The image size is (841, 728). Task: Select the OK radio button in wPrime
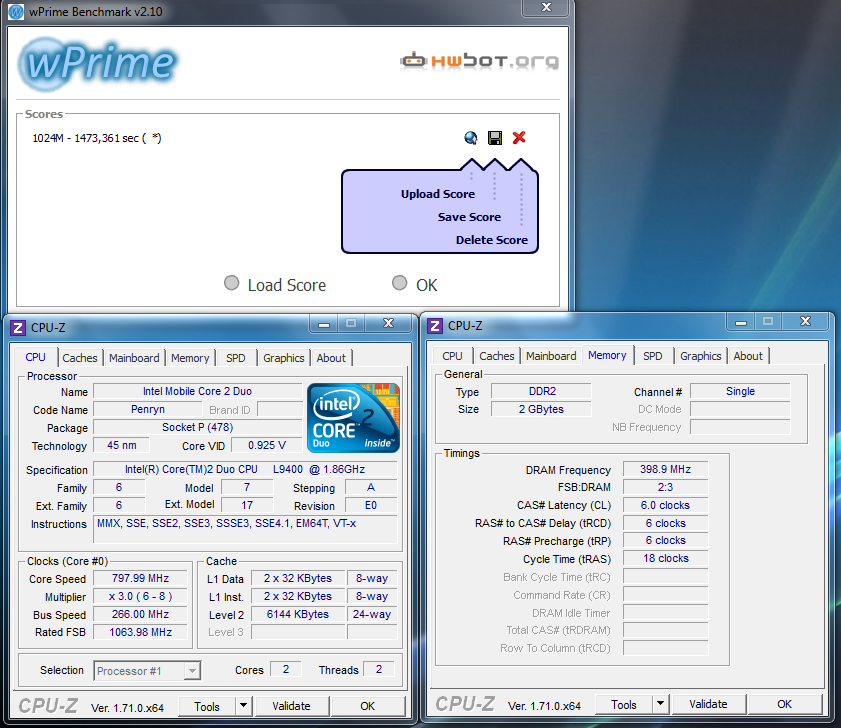coord(400,283)
